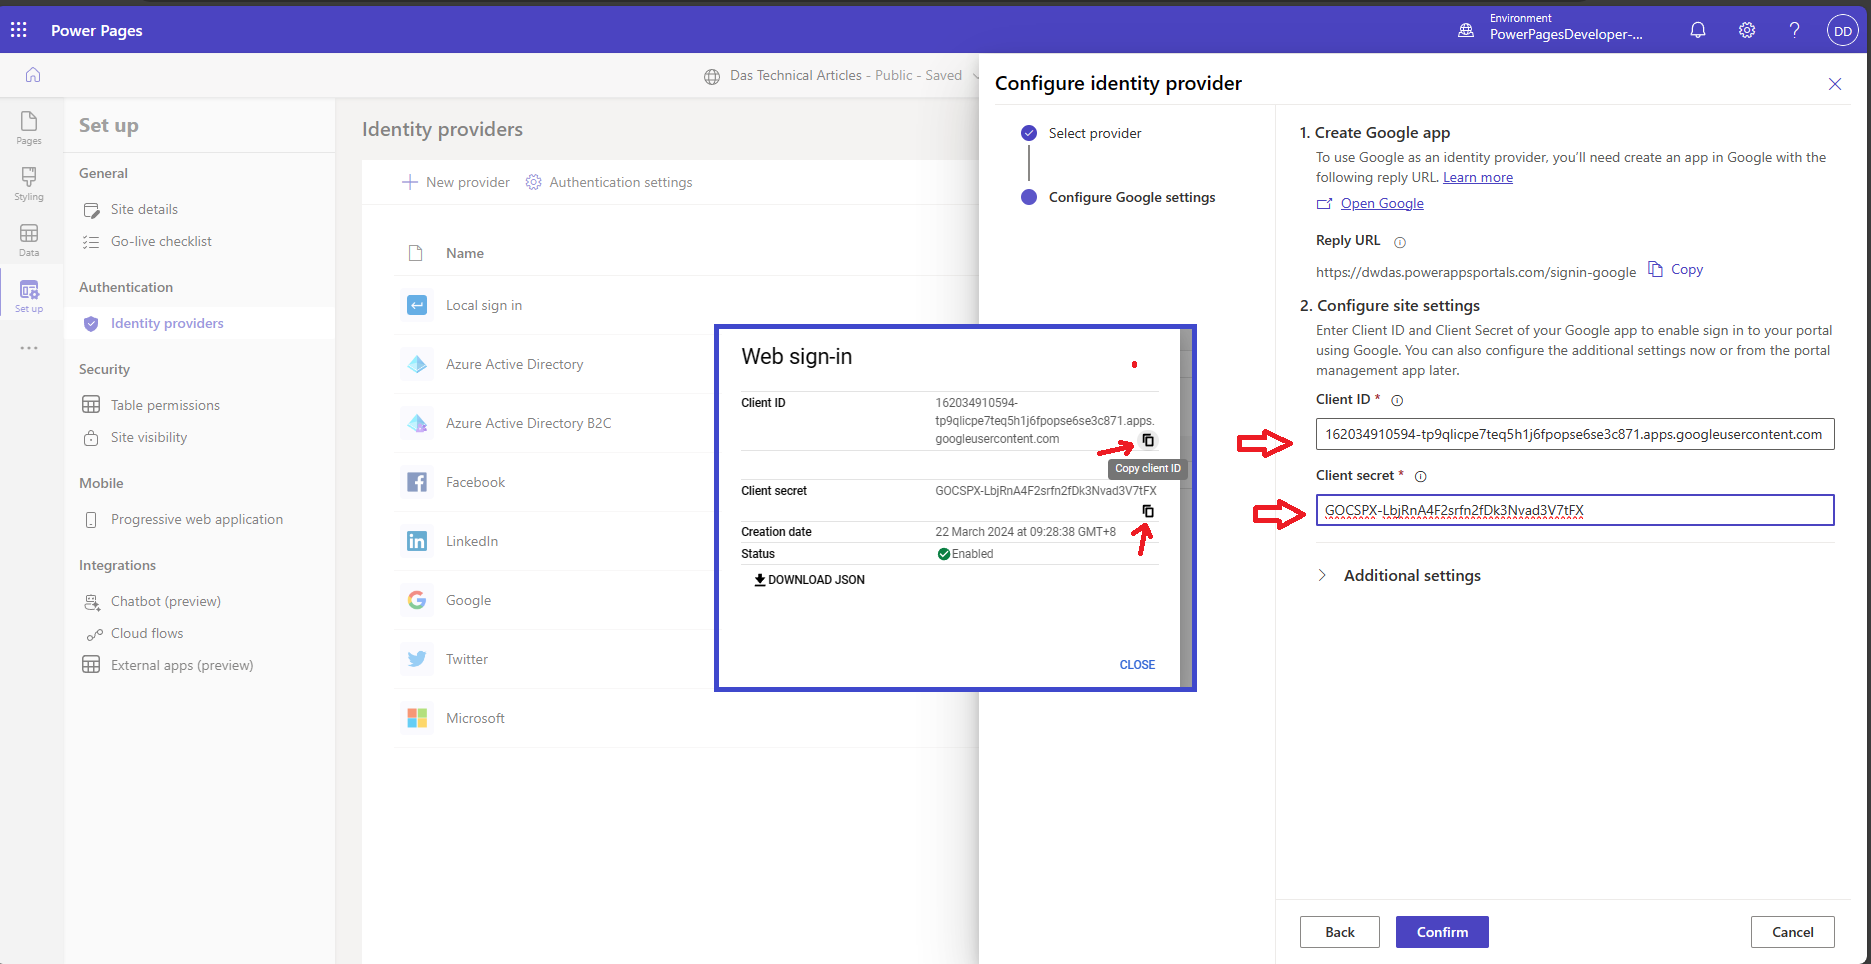The image size is (1871, 964).
Task: Open Site details menu item
Action: 144,209
